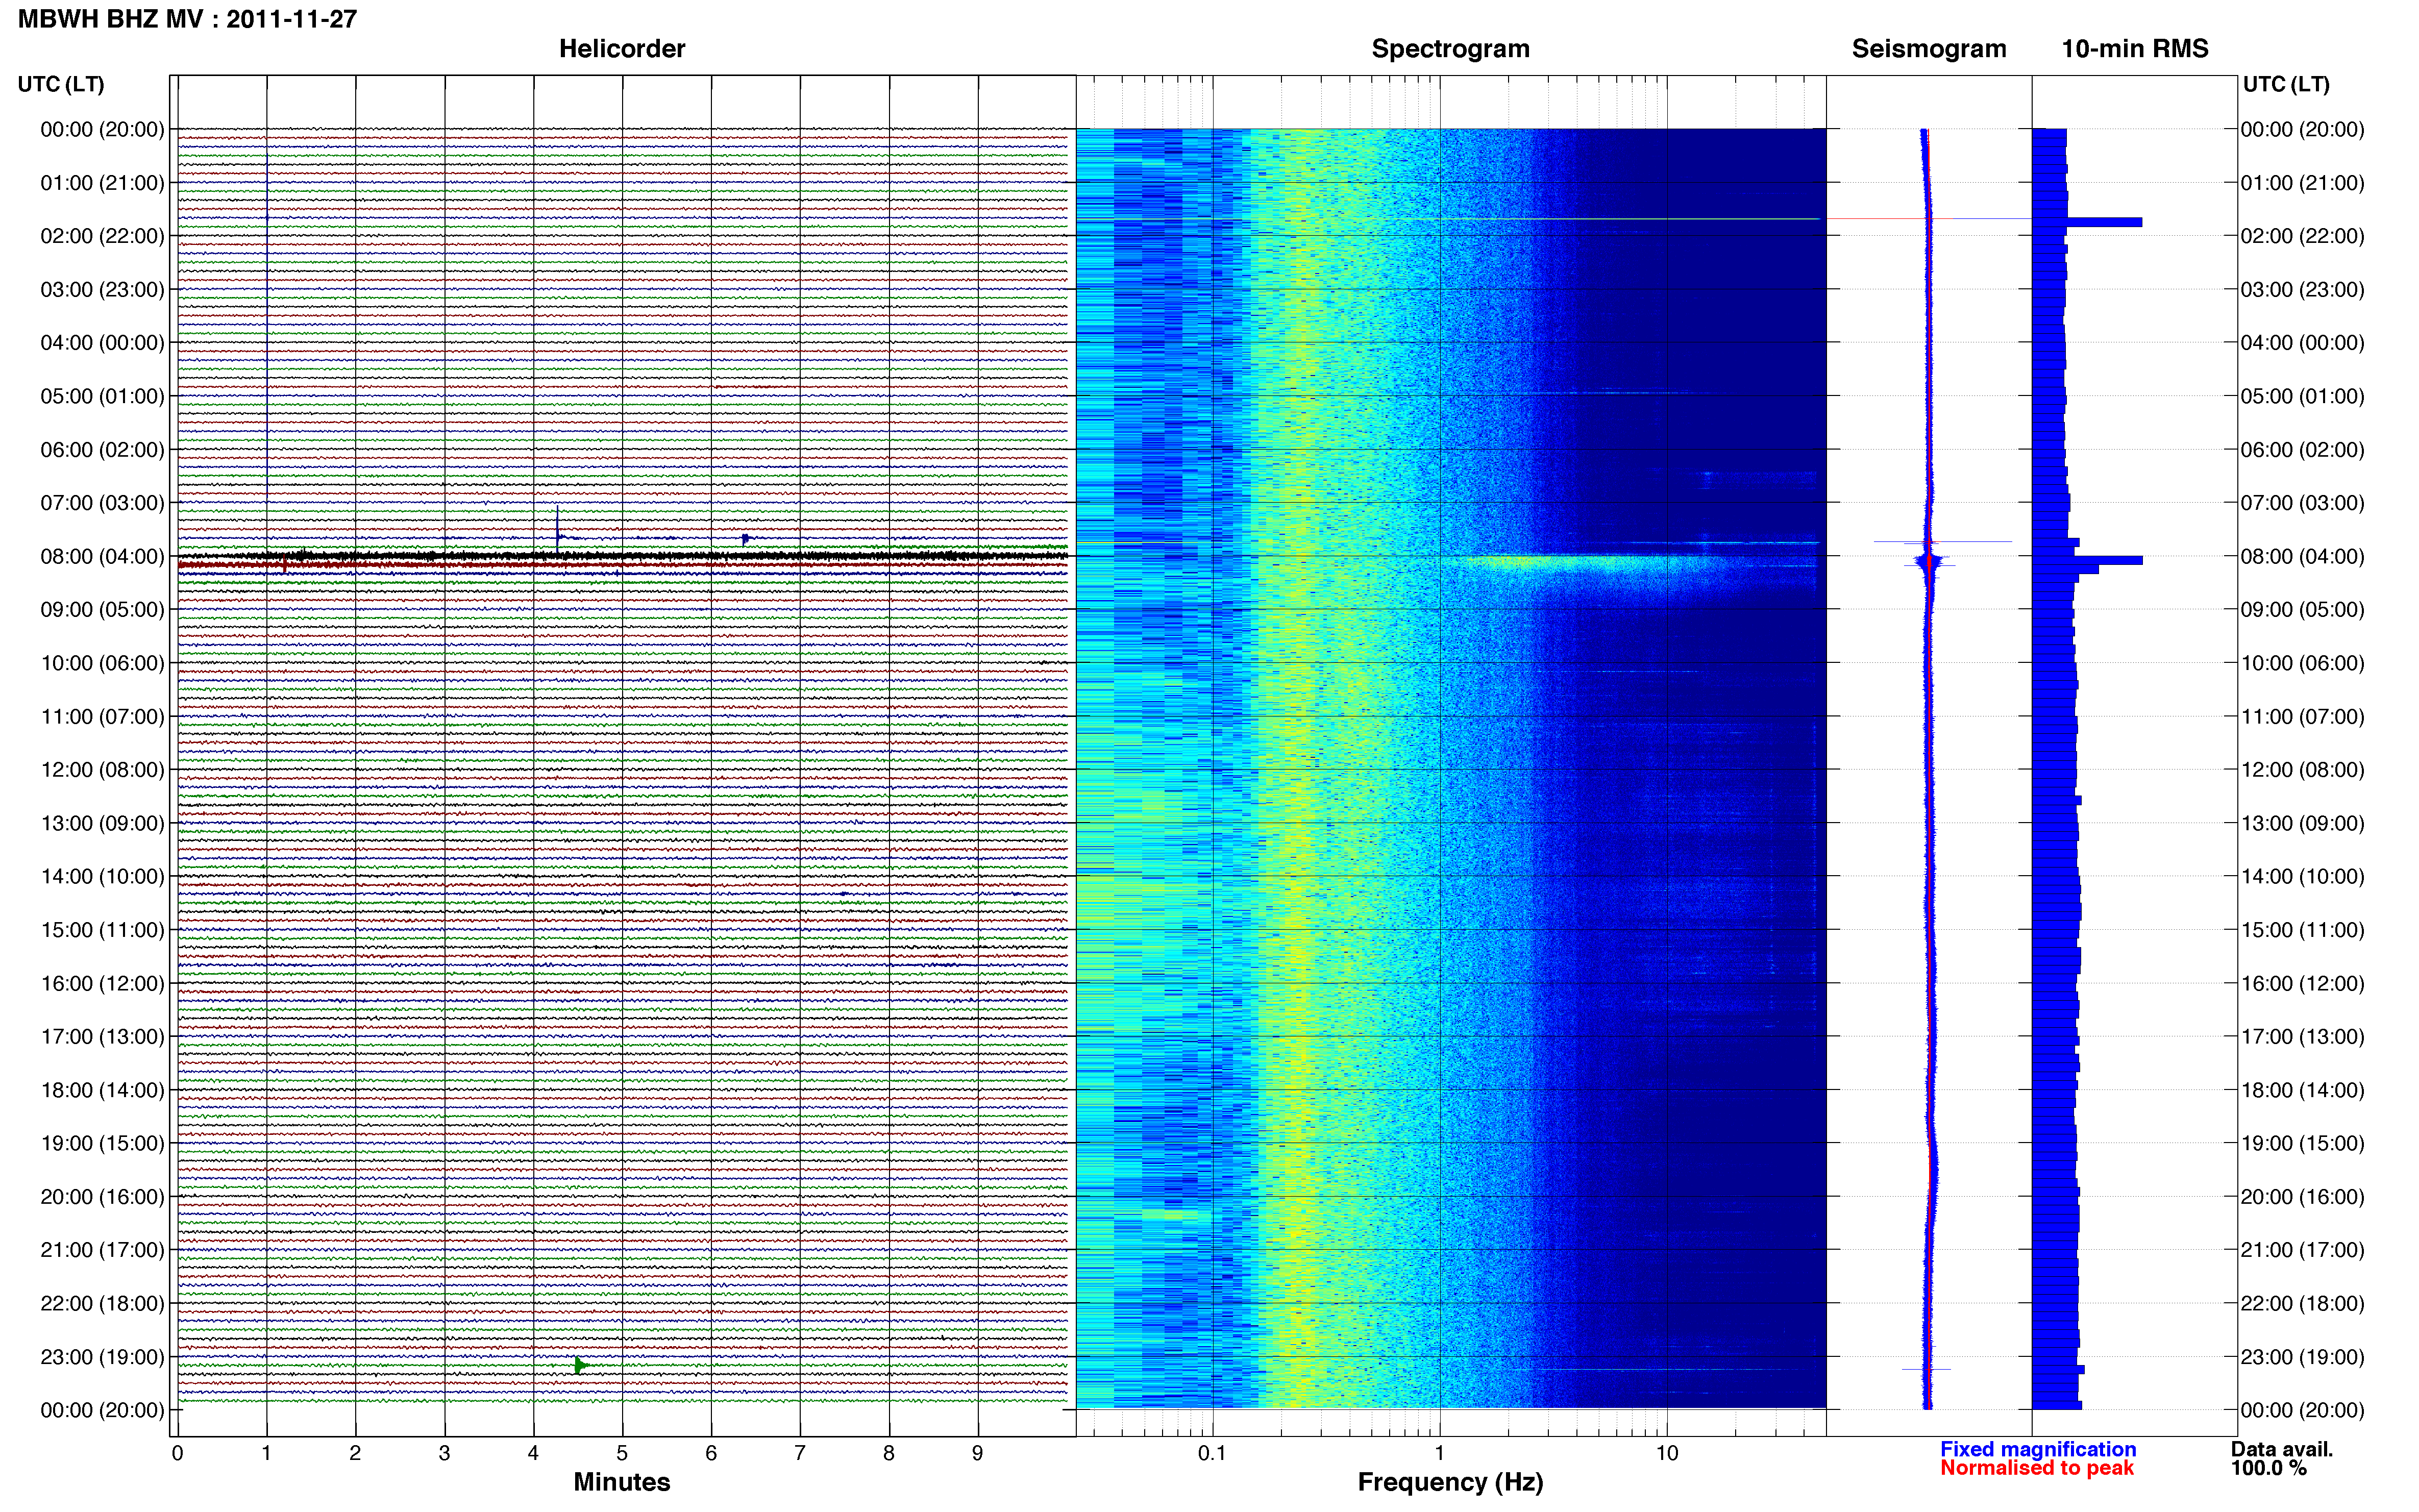Click the right-axis 10:00 (06:00) time label
Screen dimensions: 2419x1512
2302,663
